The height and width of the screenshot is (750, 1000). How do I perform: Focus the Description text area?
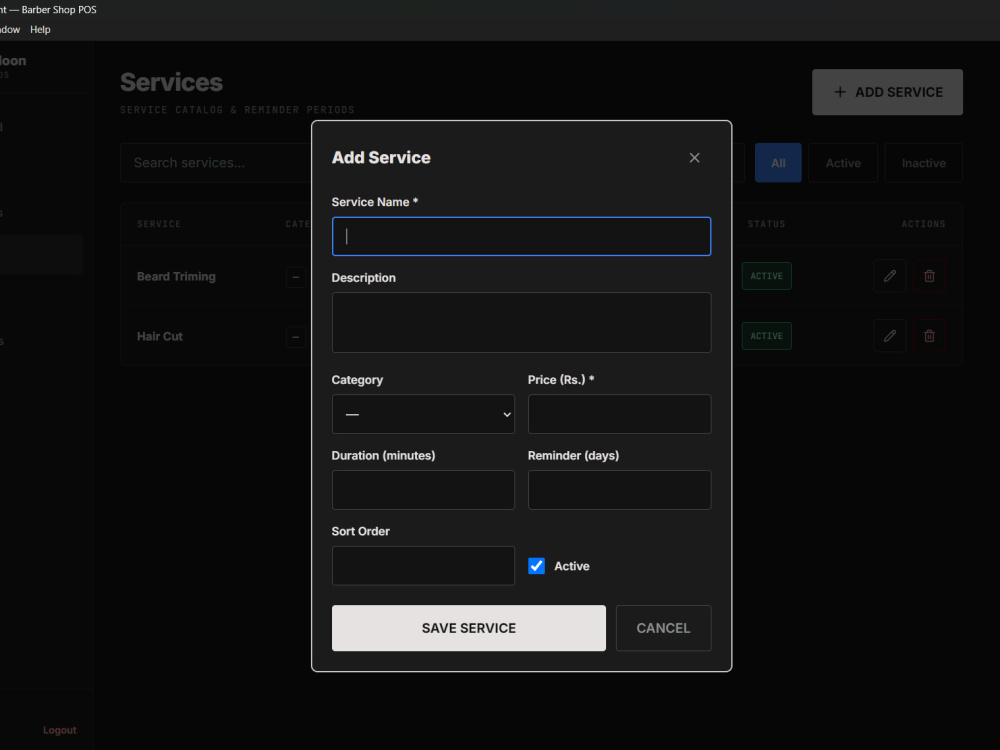point(521,323)
